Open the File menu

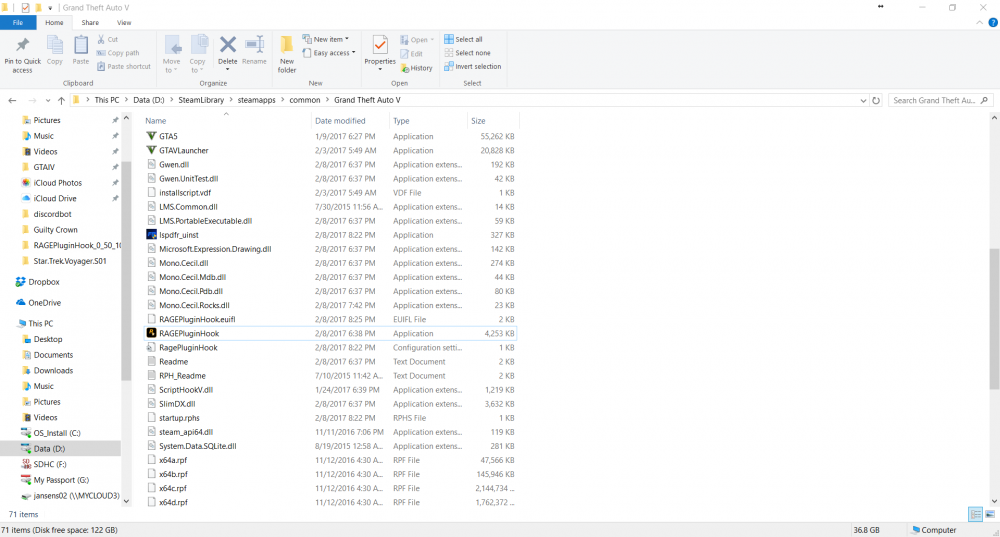(18, 22)
